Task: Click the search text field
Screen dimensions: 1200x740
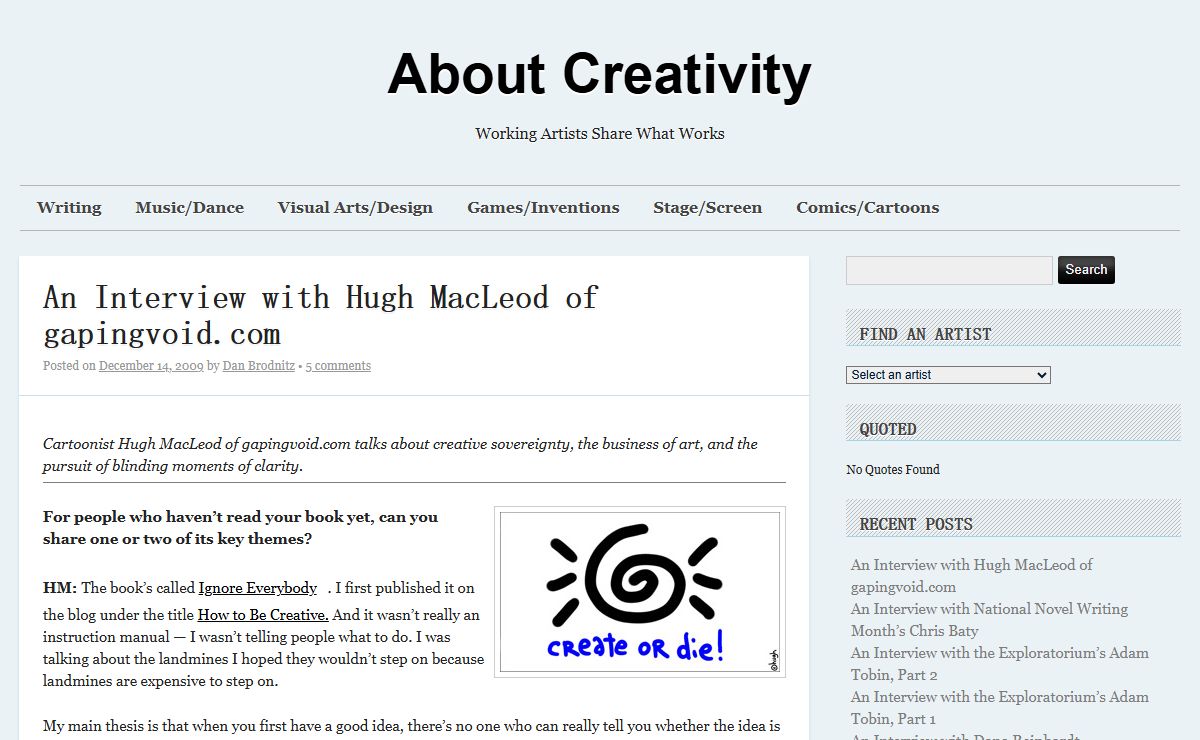Action: (x=949, y=270)
